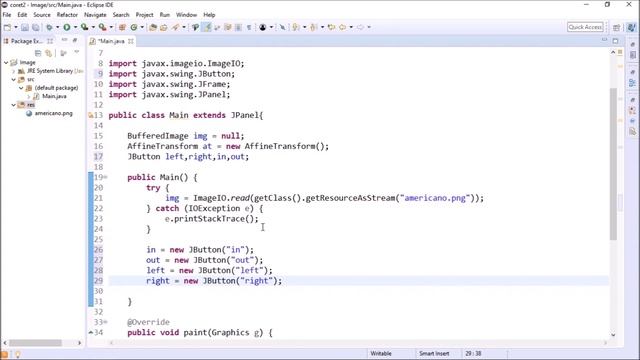The width and height of the screenshot is (640, 360).
Task: Click the Back navigation arrow
Action: (342, 27)
